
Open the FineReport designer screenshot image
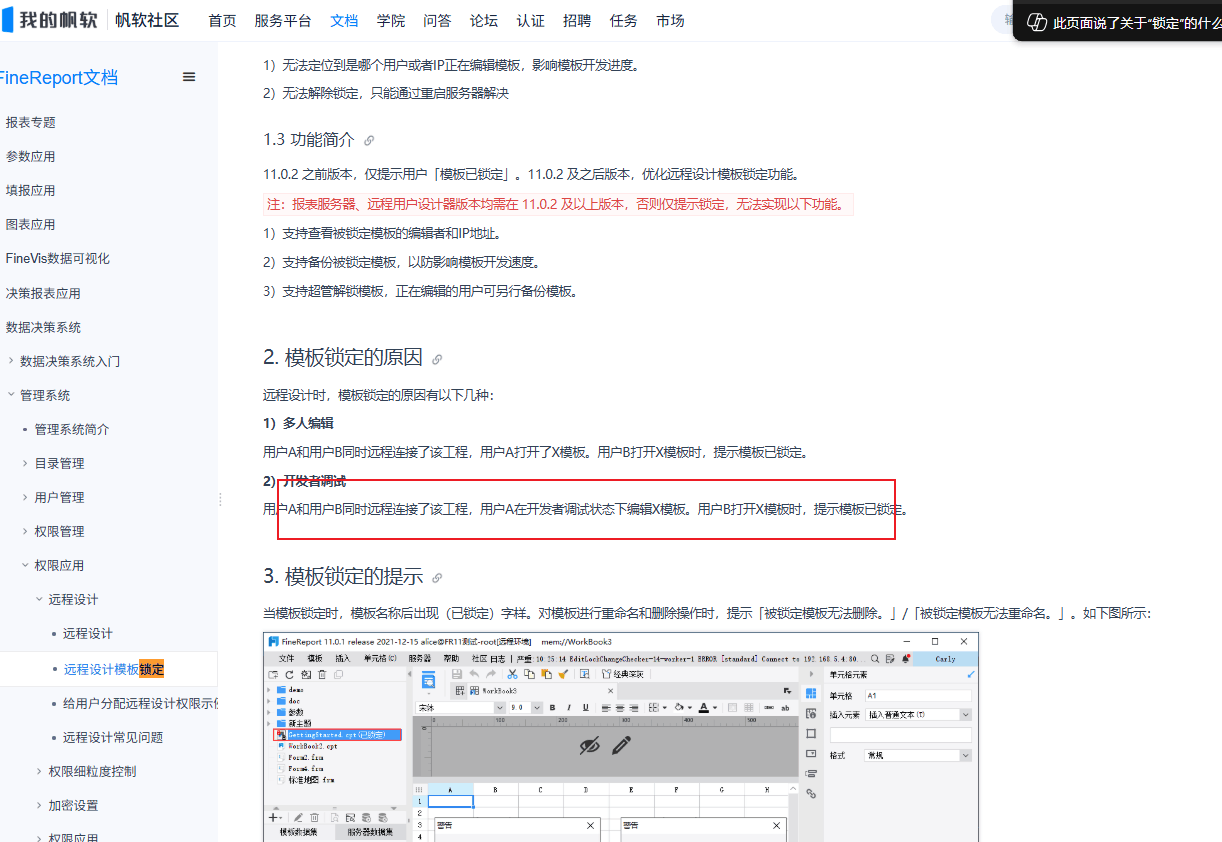click(x=621, y=737)
